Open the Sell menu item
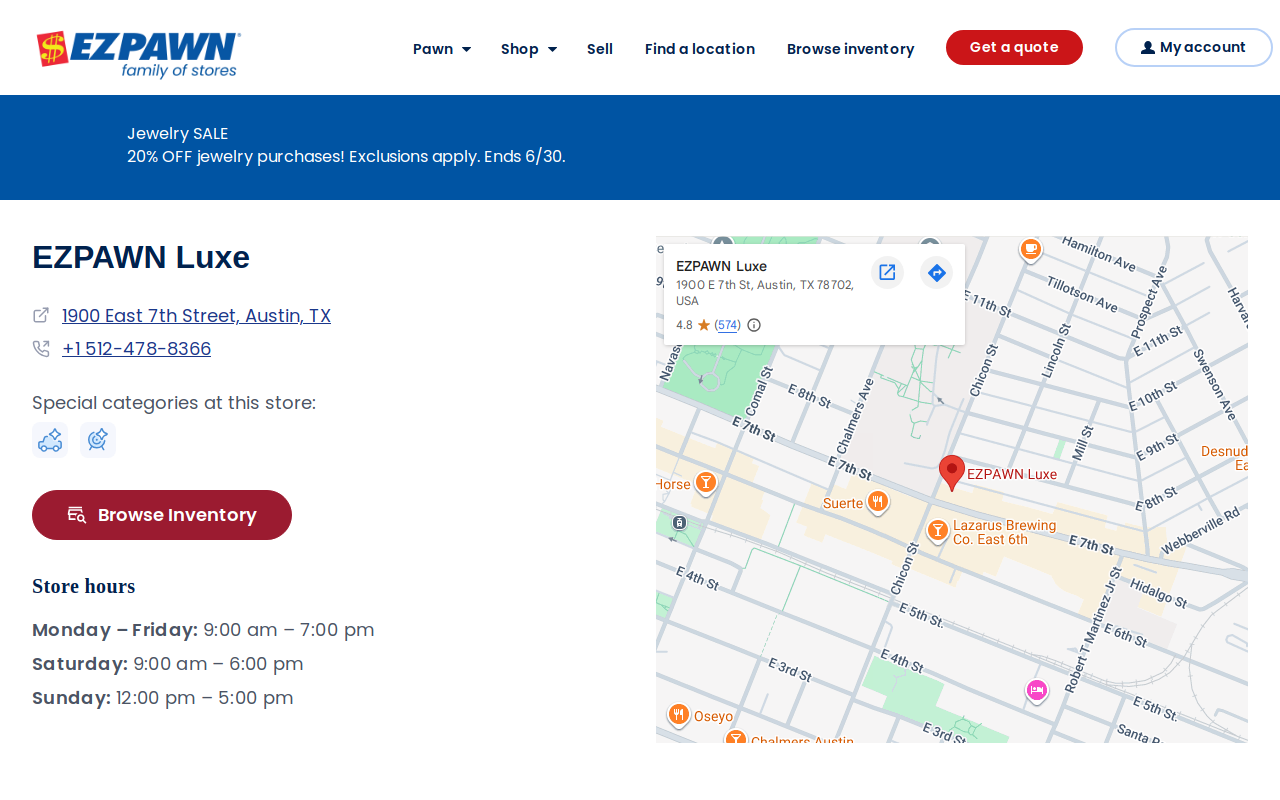 click(x=600, y=49)
